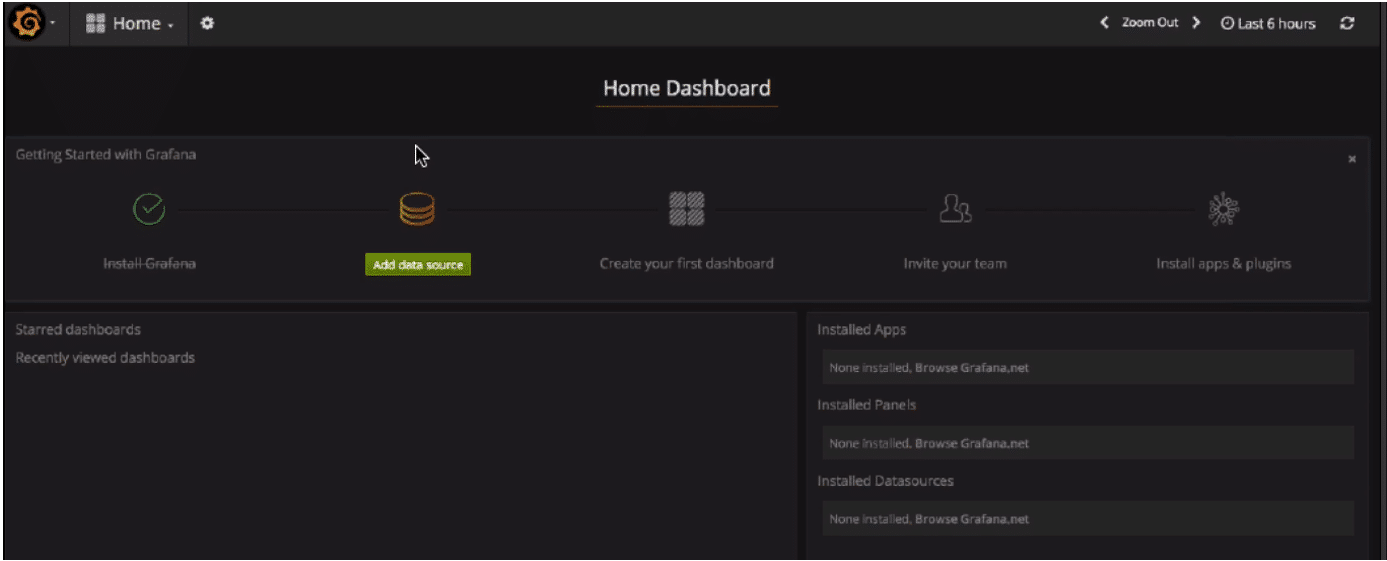This screenshot has height=561, width=1387.
Task: Open Install apps & plugins step
Action: coord(1224,264)
